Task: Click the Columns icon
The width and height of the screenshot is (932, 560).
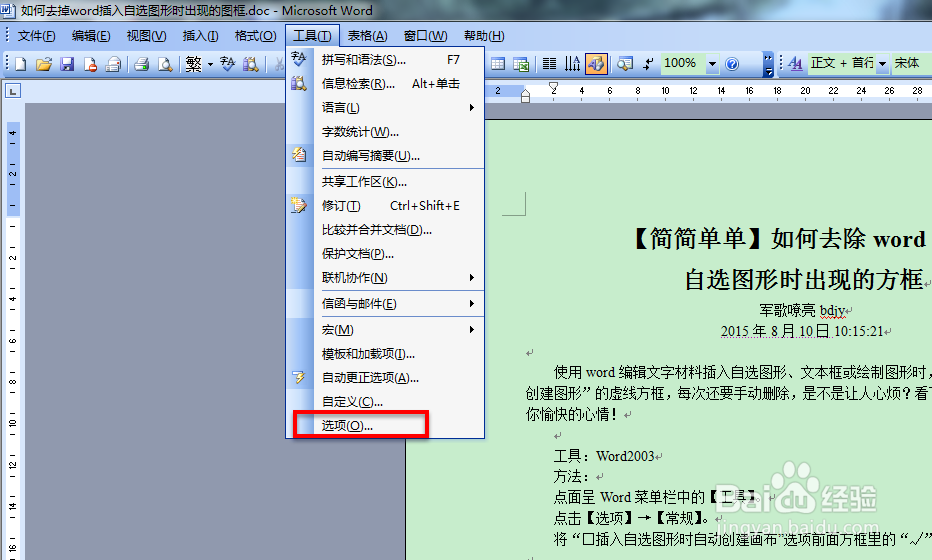Action: 550,64
